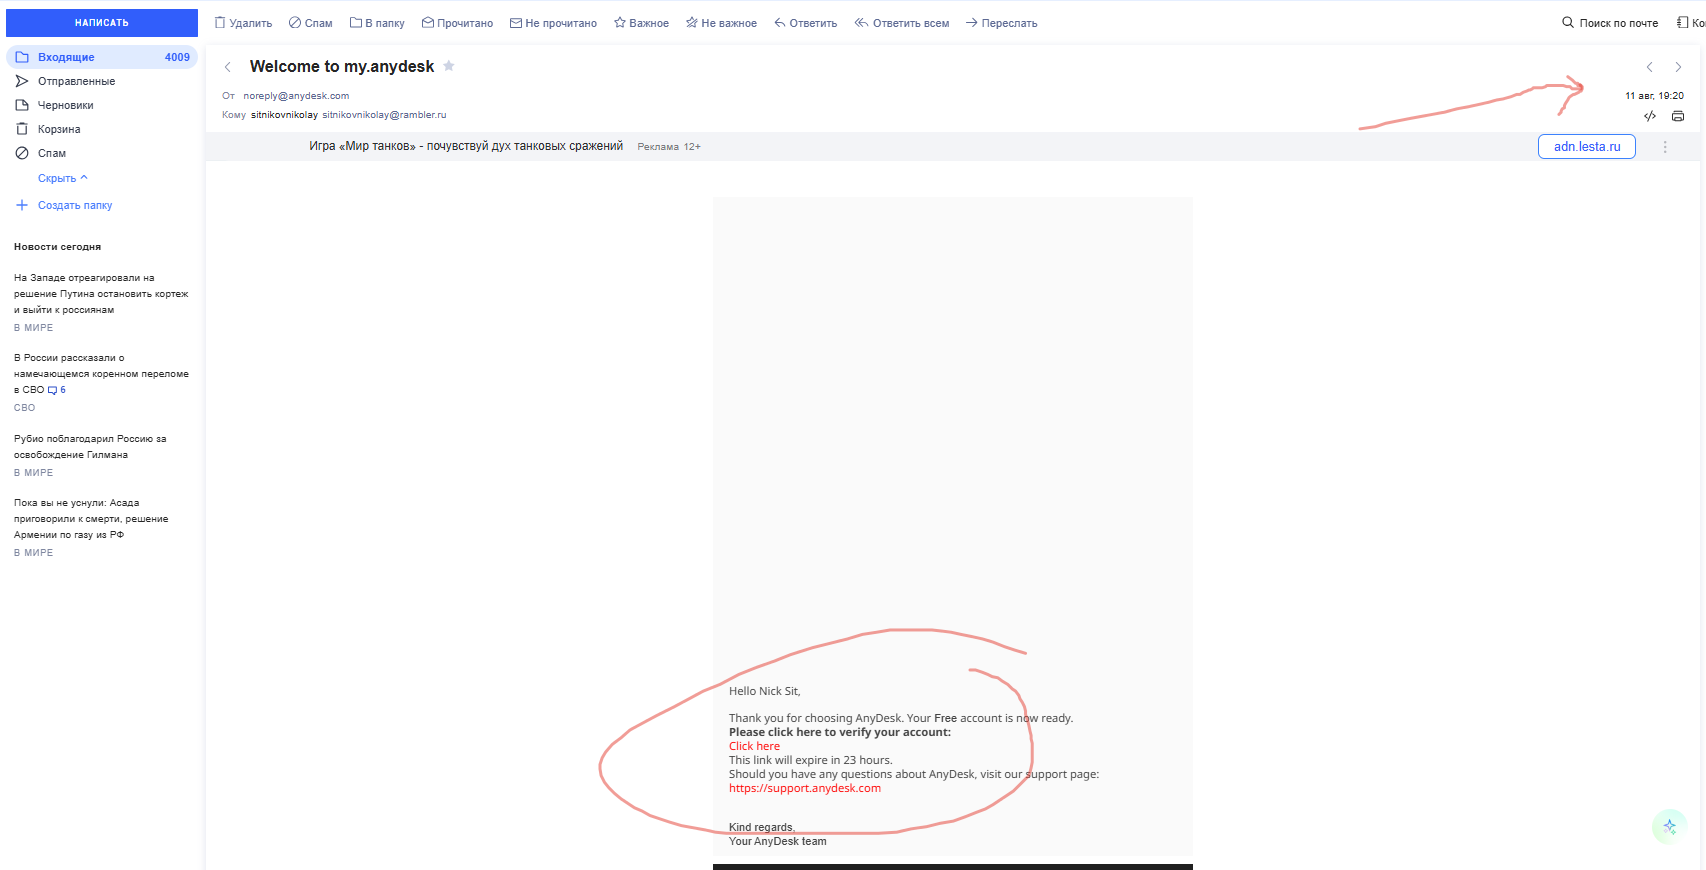Mark the message as Спам in toolbar
1706x870 pixels.
310,23
